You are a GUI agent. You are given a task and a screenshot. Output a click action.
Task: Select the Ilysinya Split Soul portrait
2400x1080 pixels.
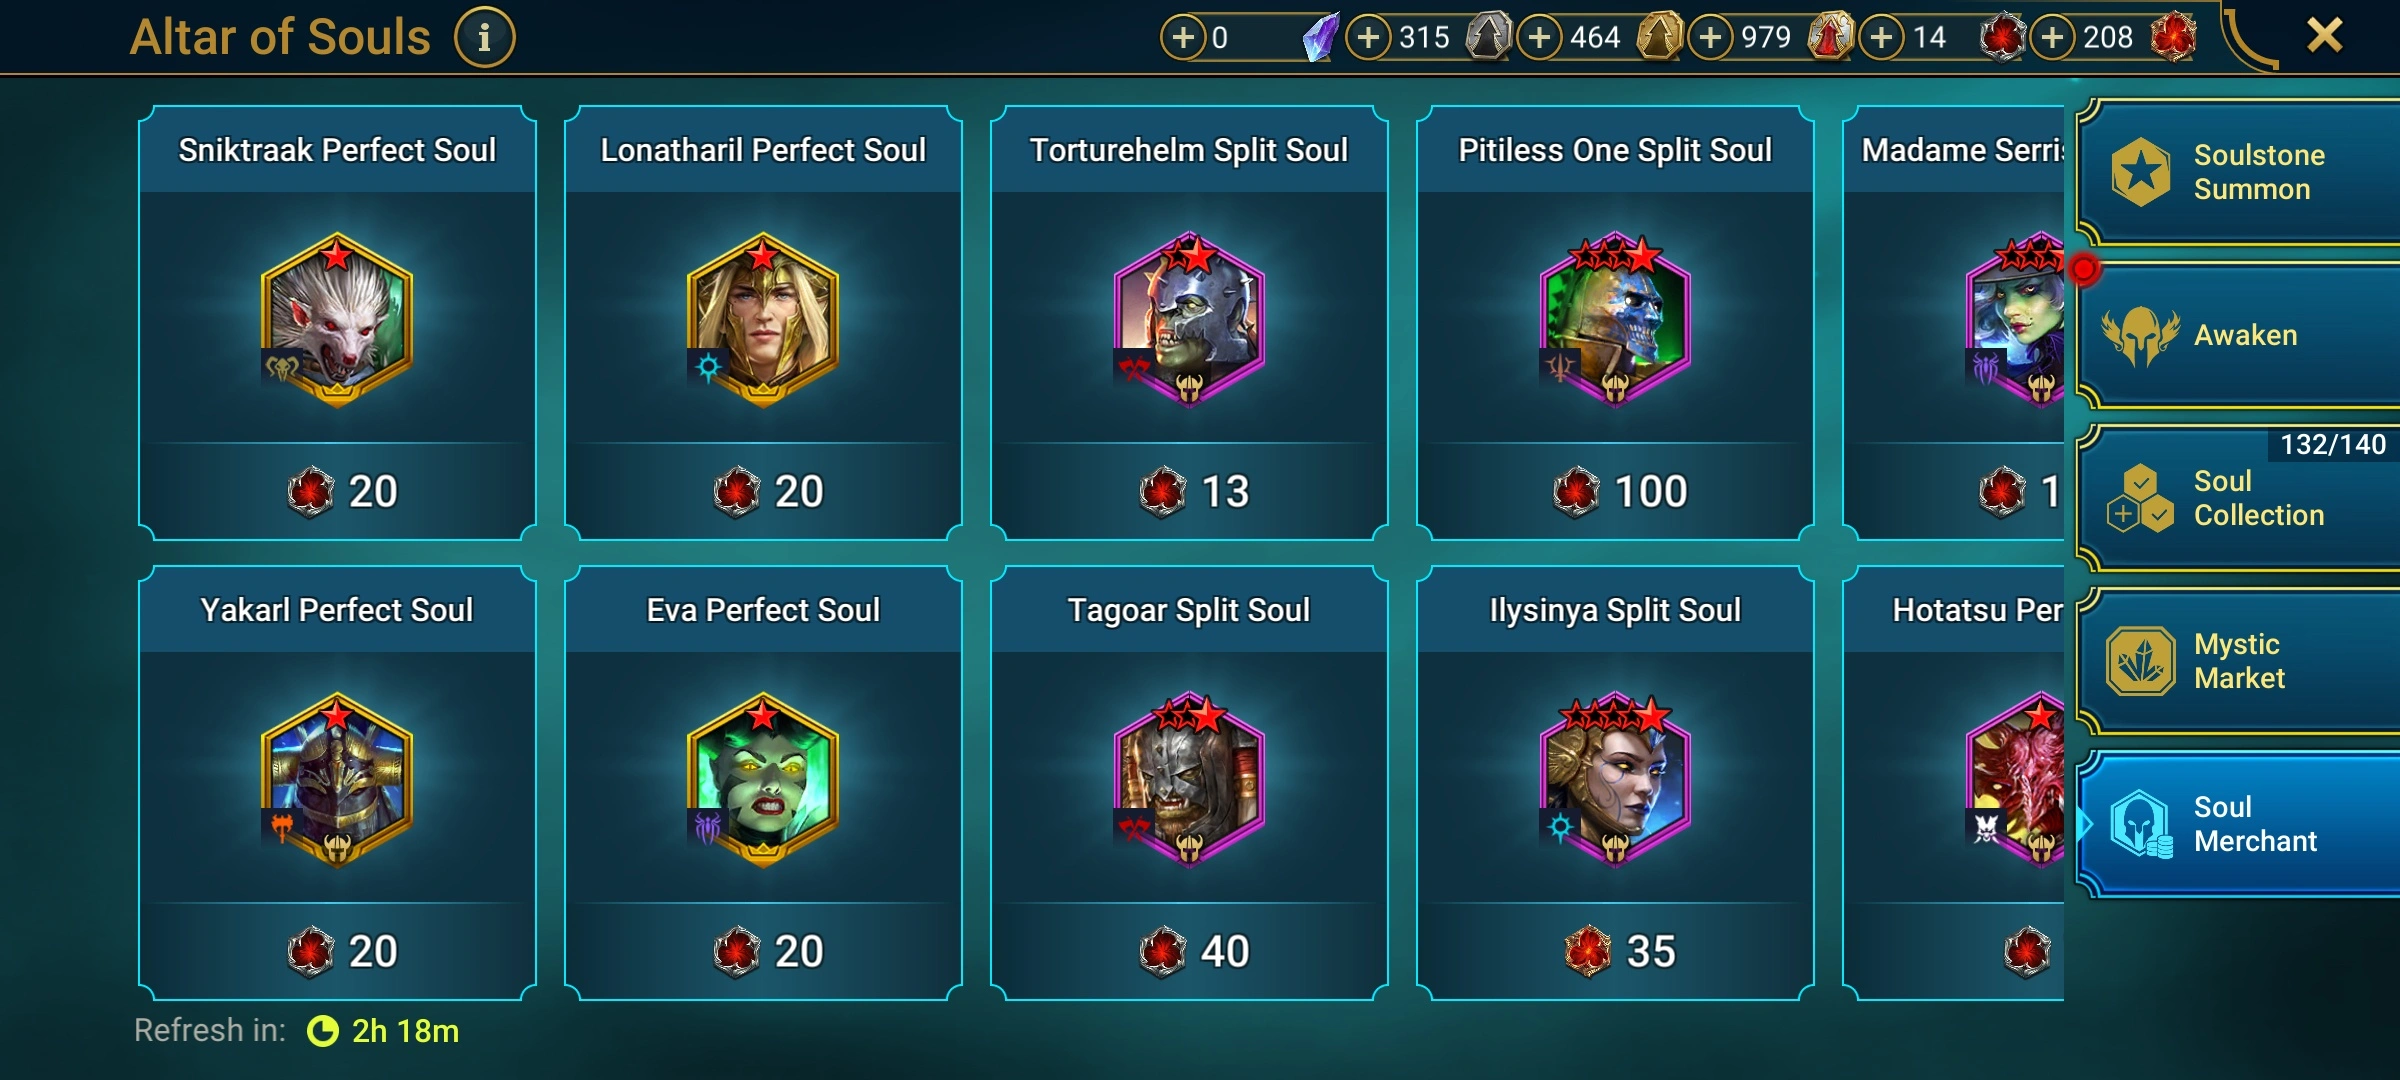pyautogui.click(x=1616, y=780)
